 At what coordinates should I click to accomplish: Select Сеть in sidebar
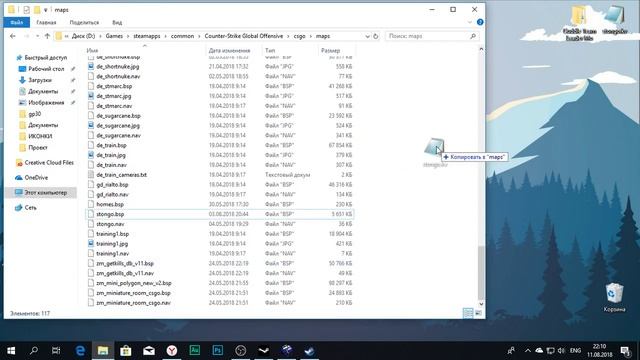click(31, 208)
